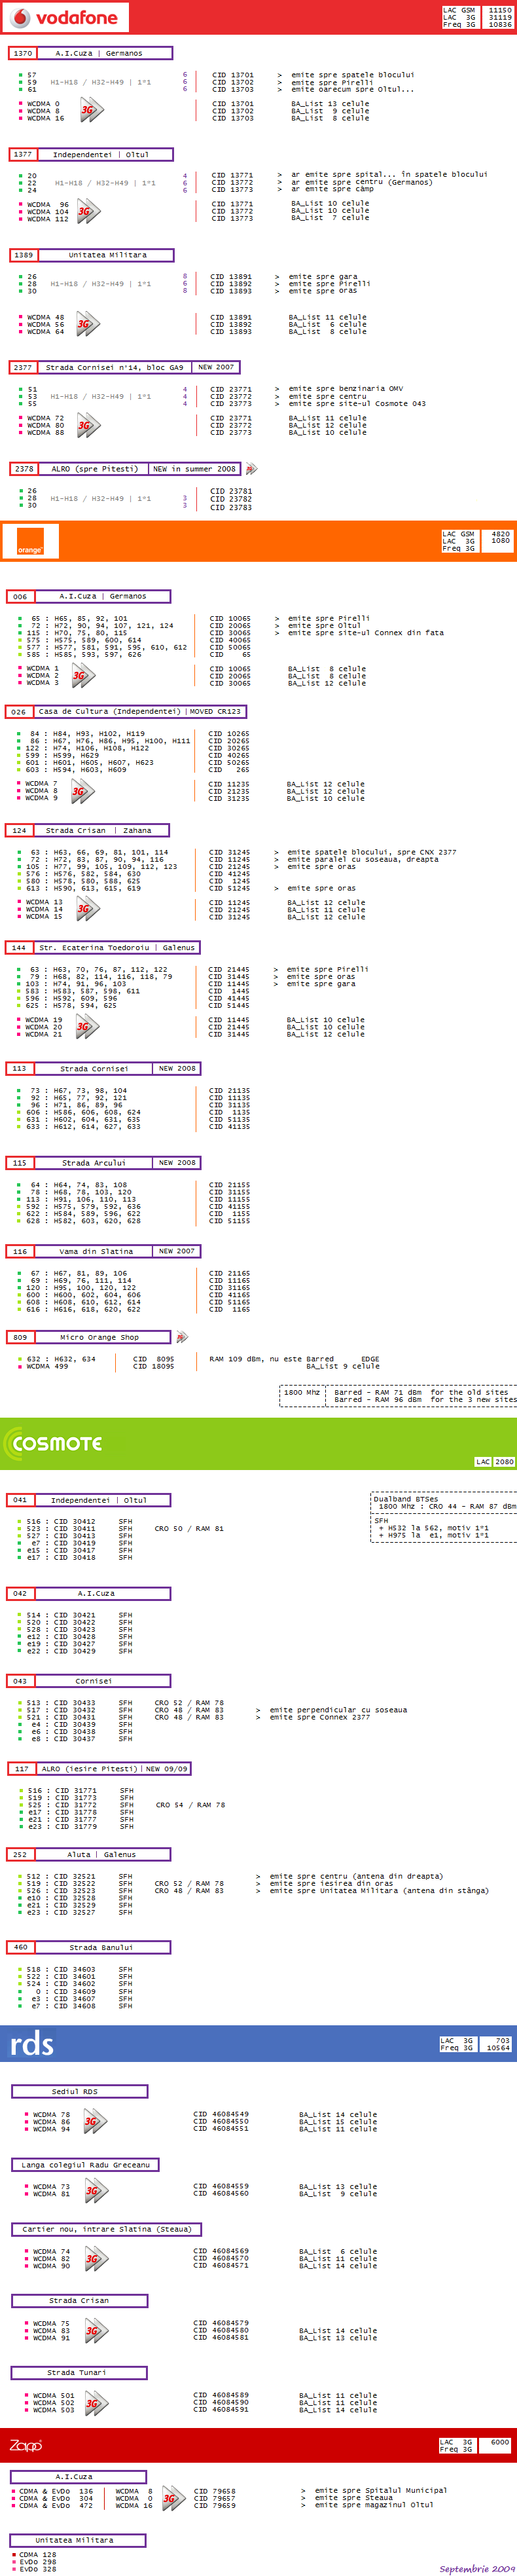Click the 3G icon for Vodafone site 1377 Independentei
Image resolution: width=517 pixels, height=2576 pixels.
coord(88,211)
